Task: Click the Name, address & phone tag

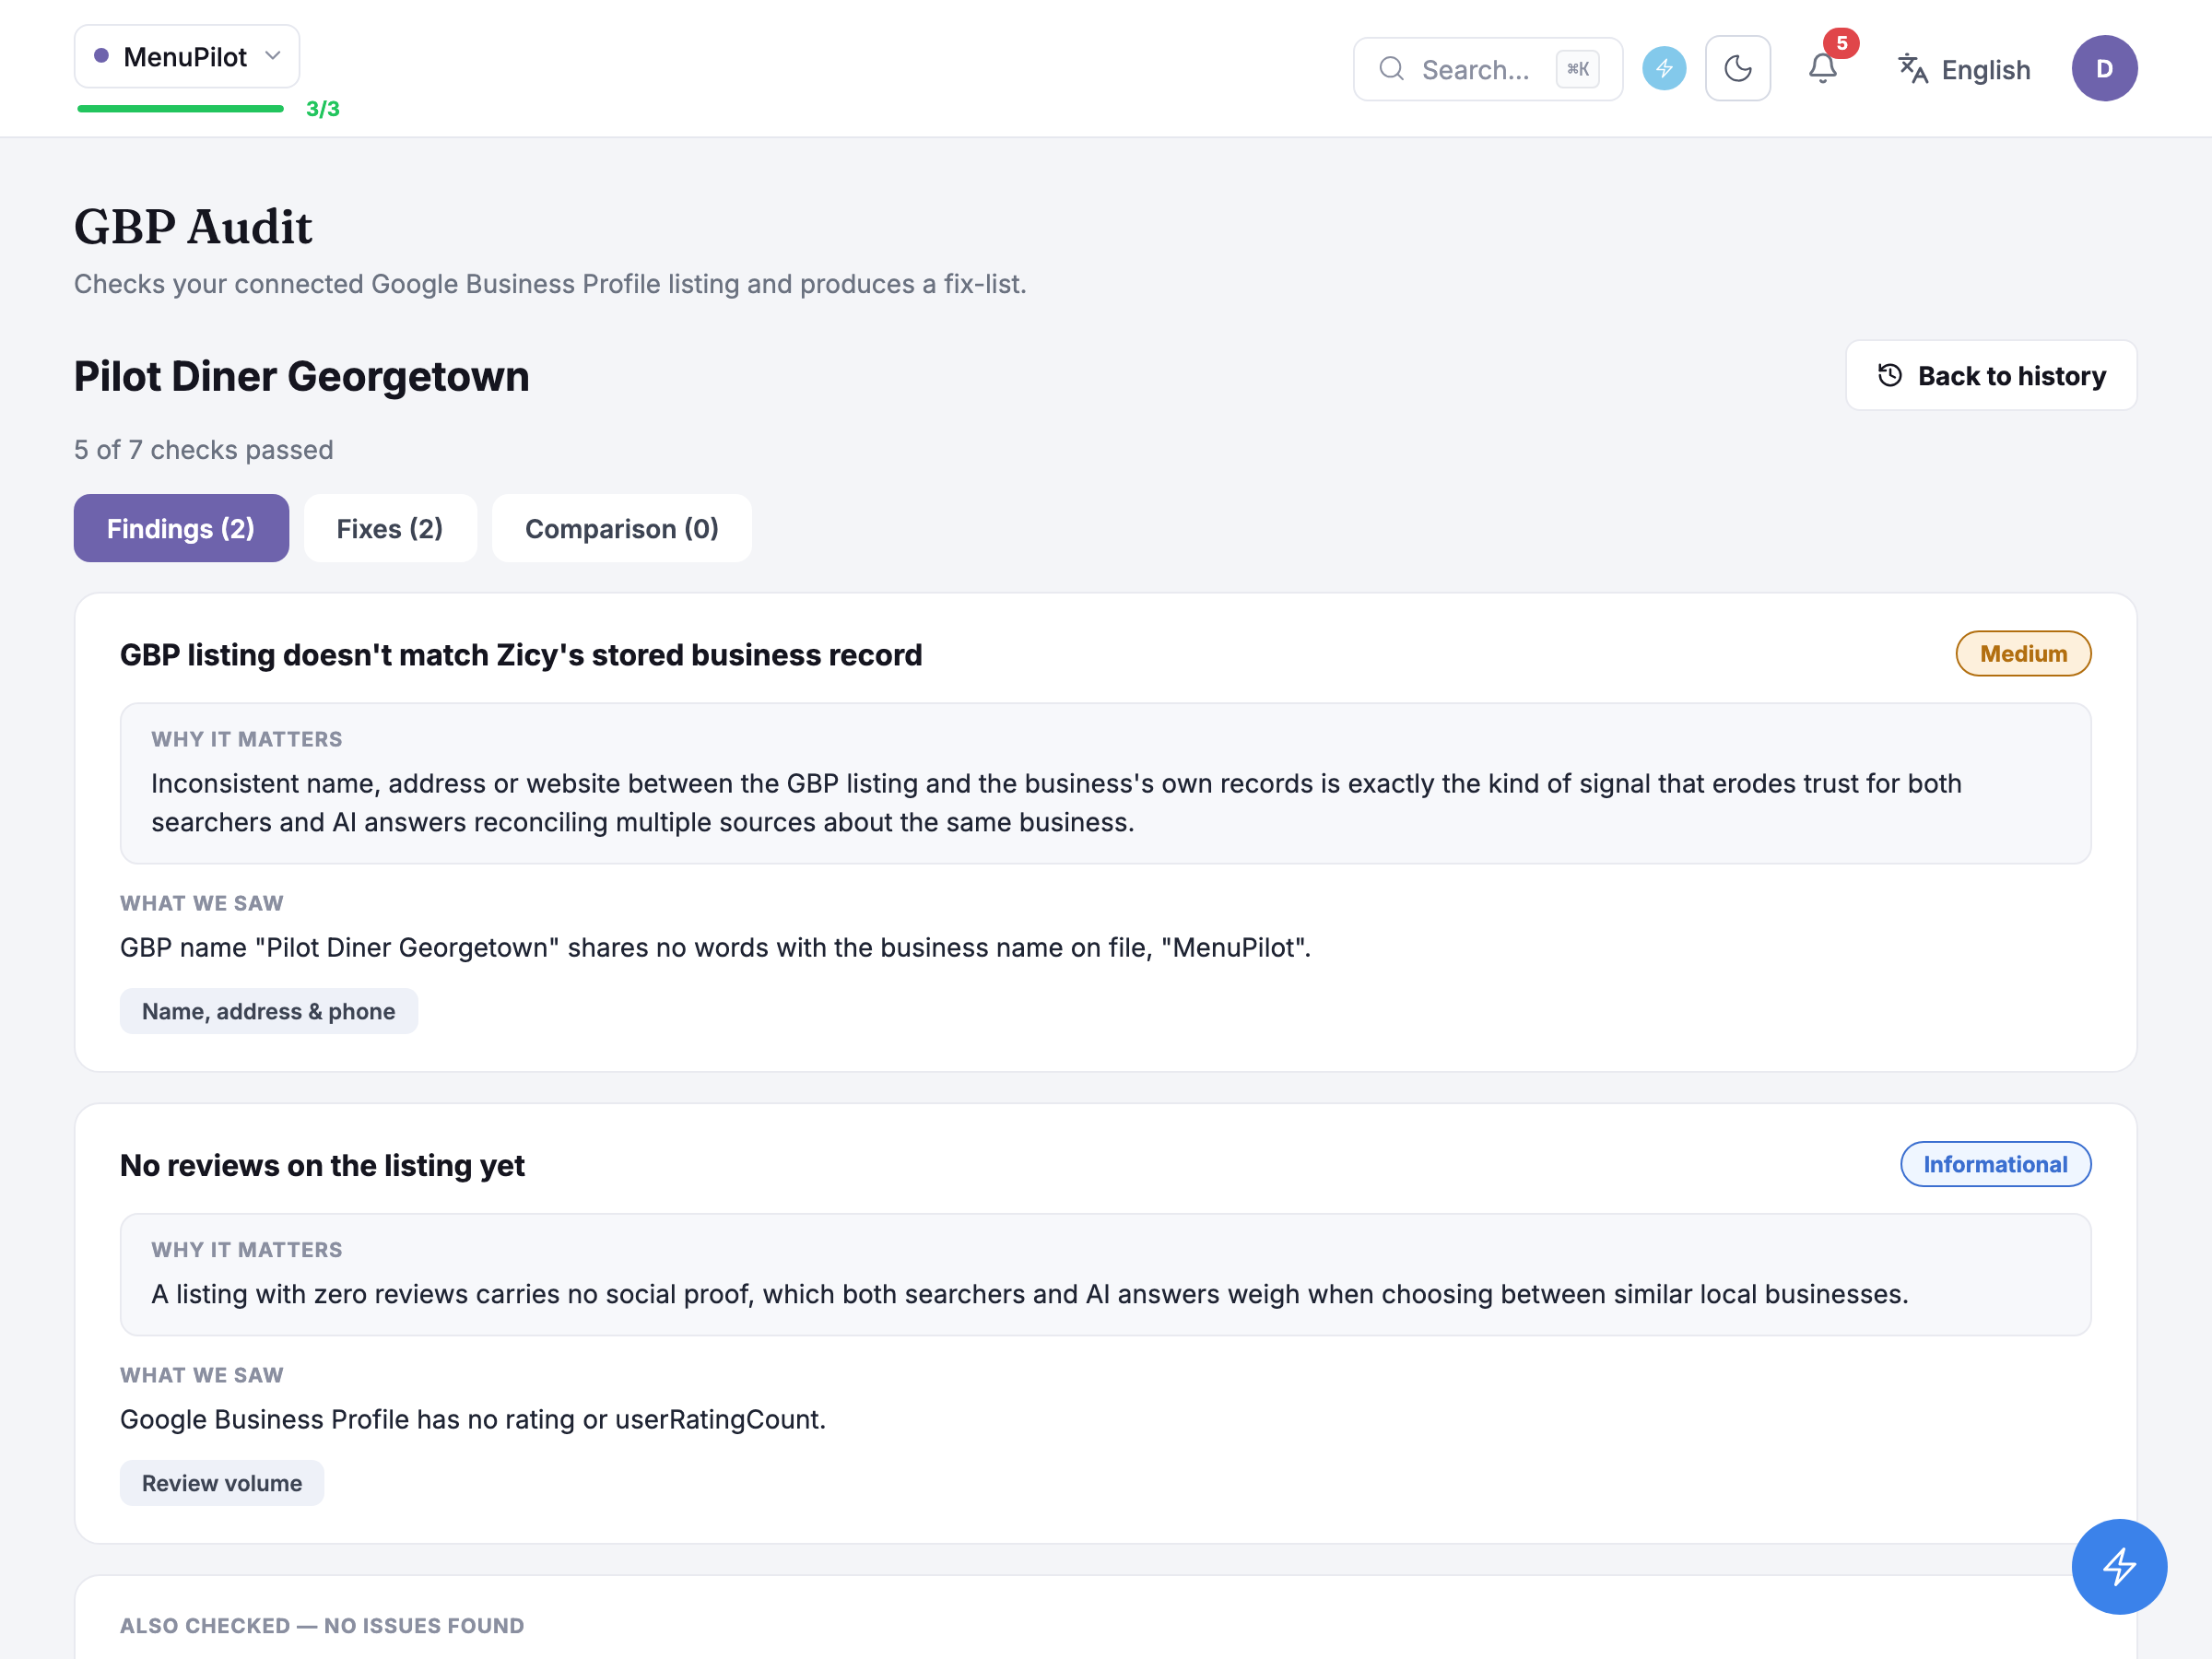Action: click(268, 1011)
